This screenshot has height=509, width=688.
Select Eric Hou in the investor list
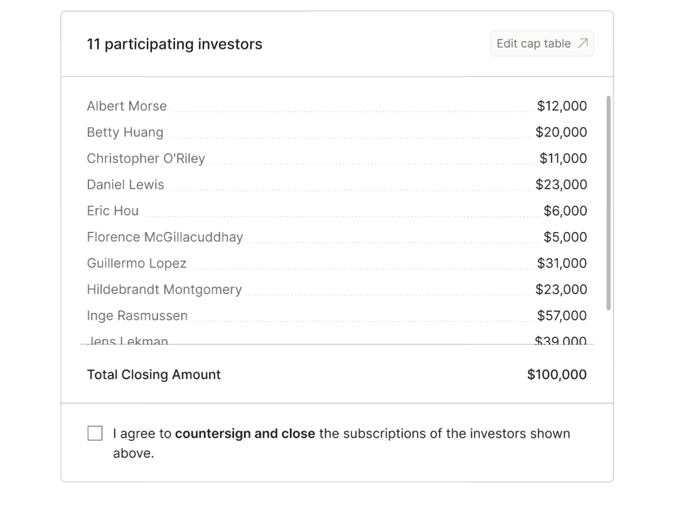tap(113, 211)
